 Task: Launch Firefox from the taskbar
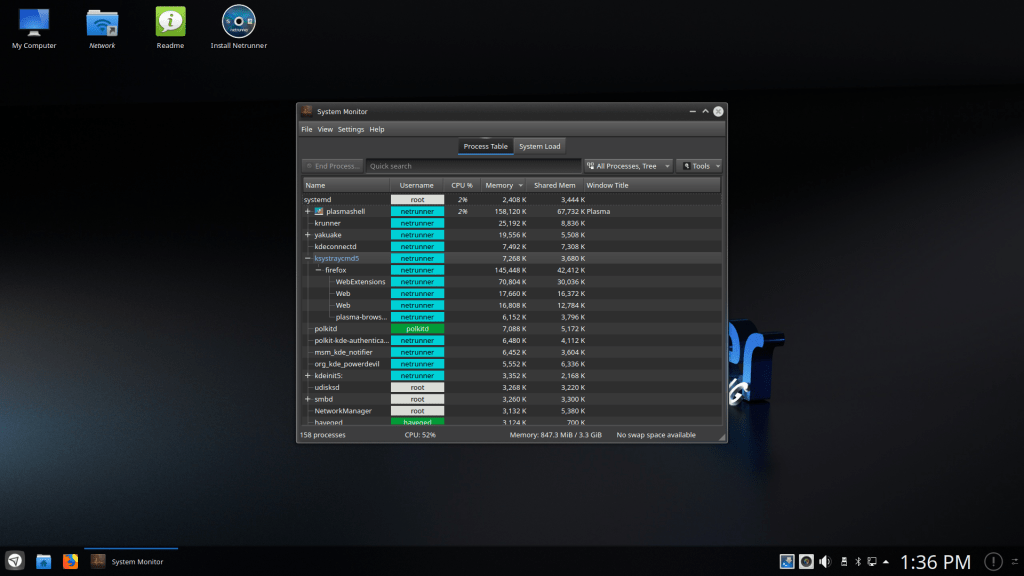[x=71, y=562]
